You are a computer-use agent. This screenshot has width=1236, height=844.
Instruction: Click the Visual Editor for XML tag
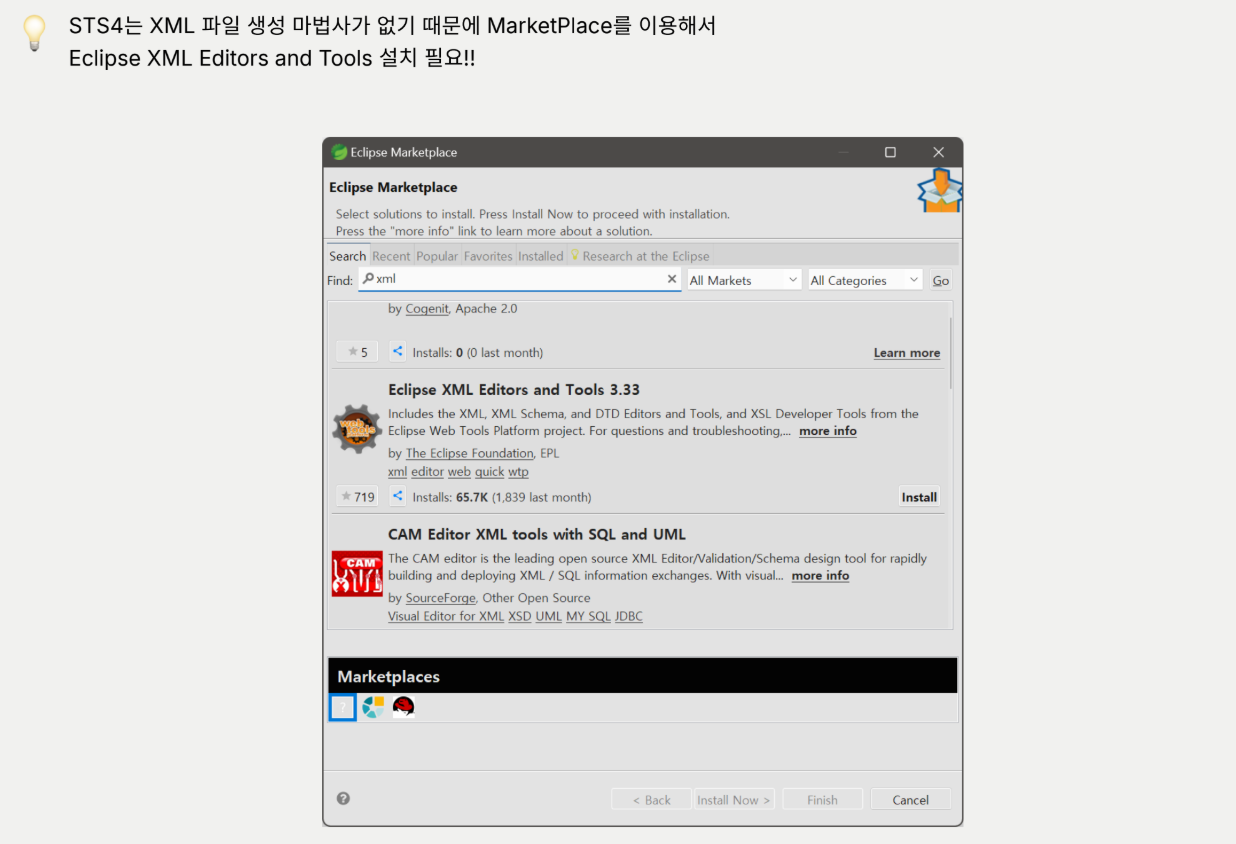click(446, 616)
